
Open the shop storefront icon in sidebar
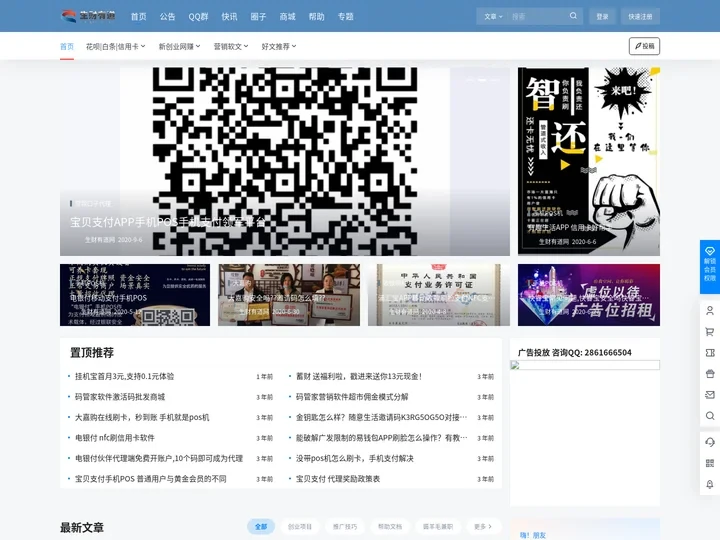[x=709, y=374]
